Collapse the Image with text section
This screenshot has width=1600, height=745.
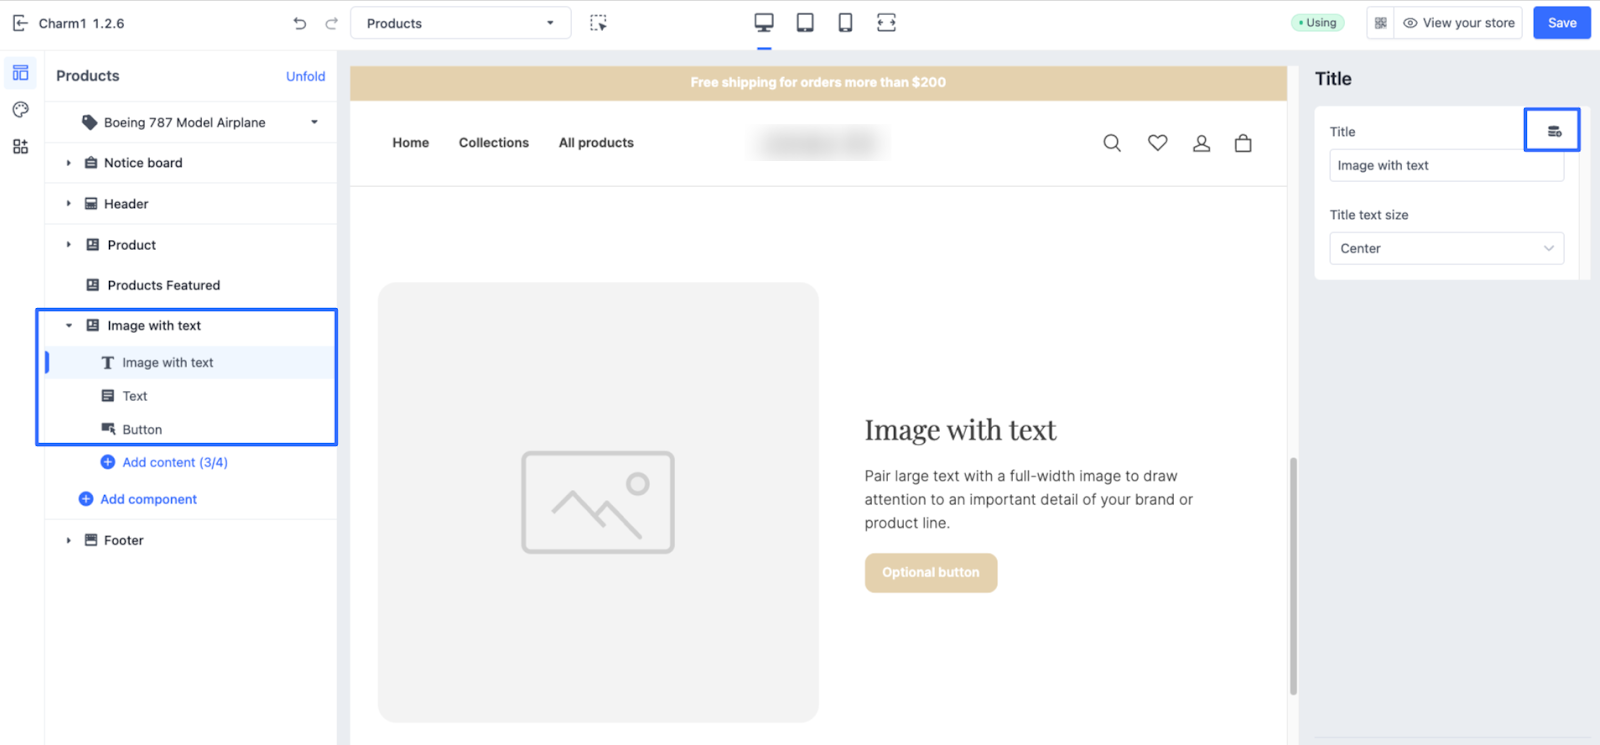[x=69, y=326]
